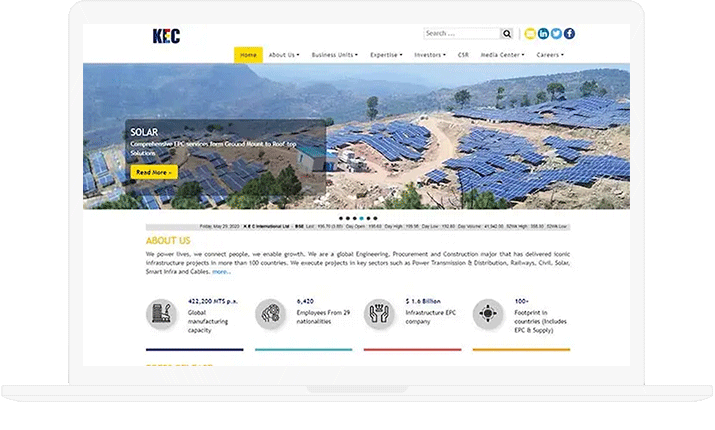Select the first carousel dot
Screen dimensions: 715x430
[341, 218]
